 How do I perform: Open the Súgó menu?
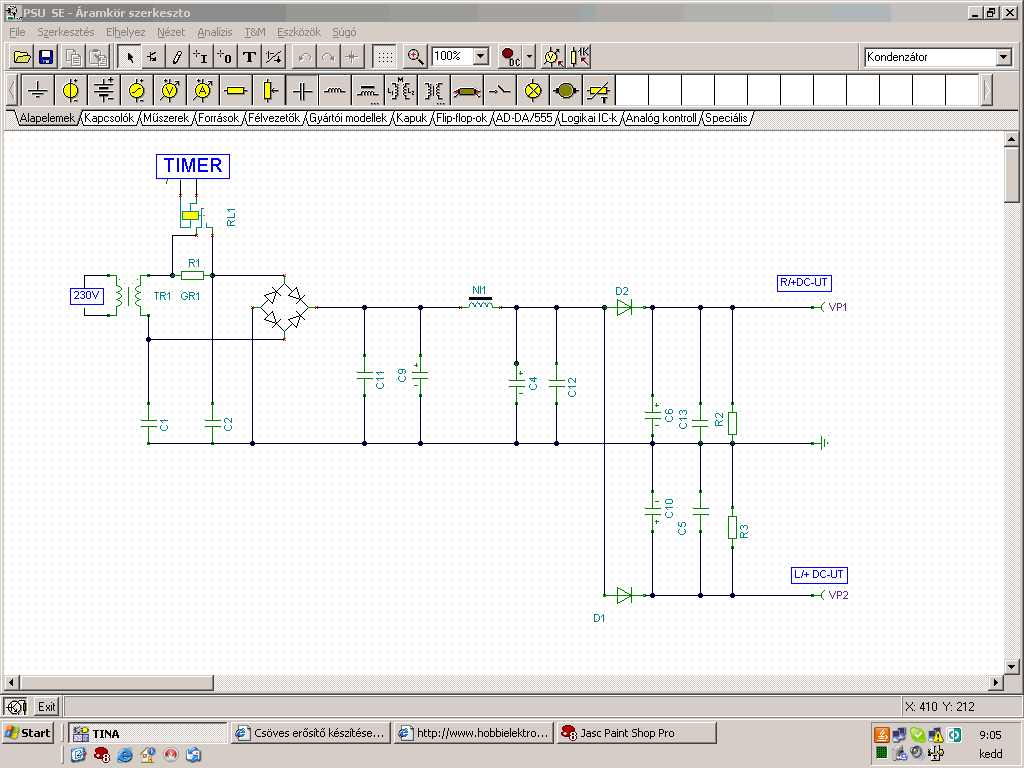pyautogui.click(x=344, y=32)
